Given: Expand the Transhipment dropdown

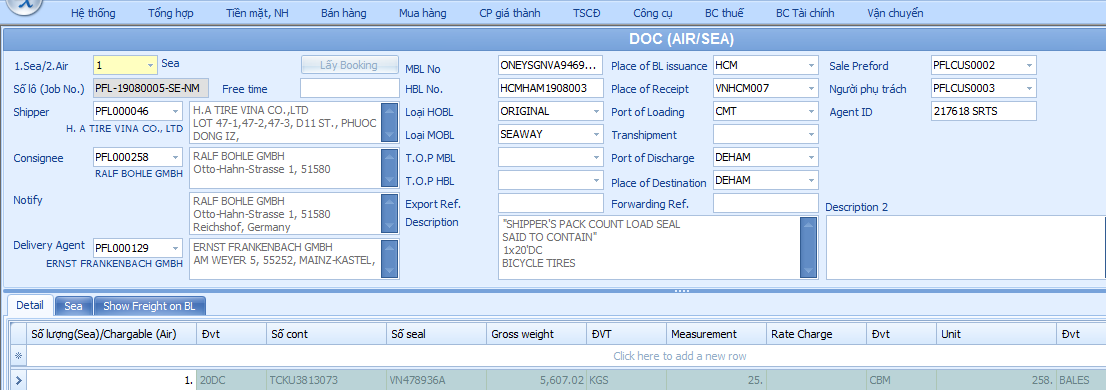Looking at the screenshot, I should pyautogui.click(x=812, y=134).
